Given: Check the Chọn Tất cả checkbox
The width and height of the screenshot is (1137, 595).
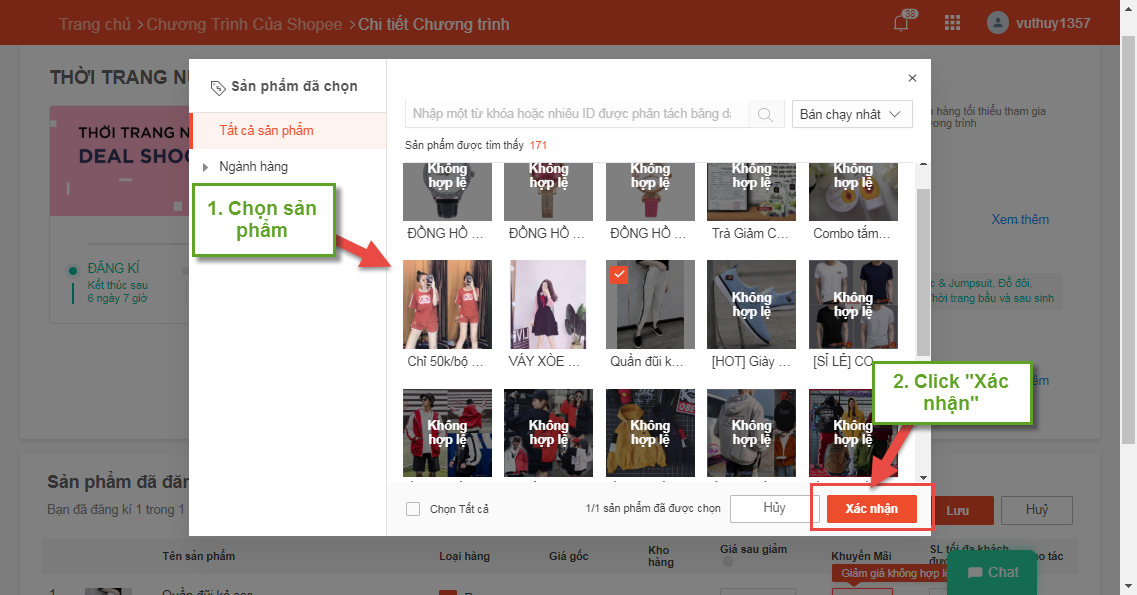Looking at the screenshot, I should coord(413,509).
